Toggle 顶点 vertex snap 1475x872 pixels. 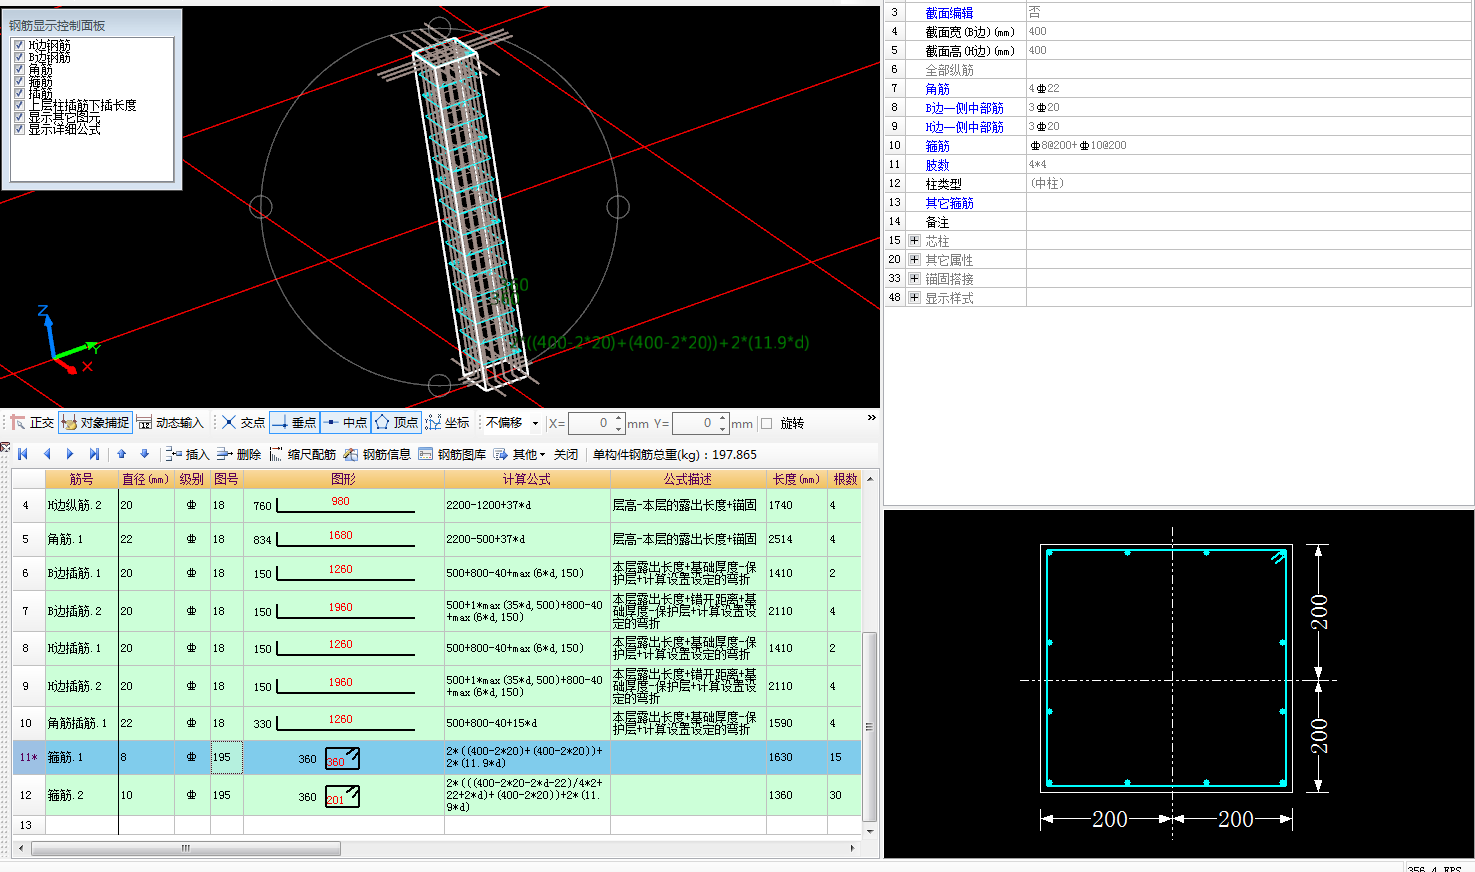point(396,423)
